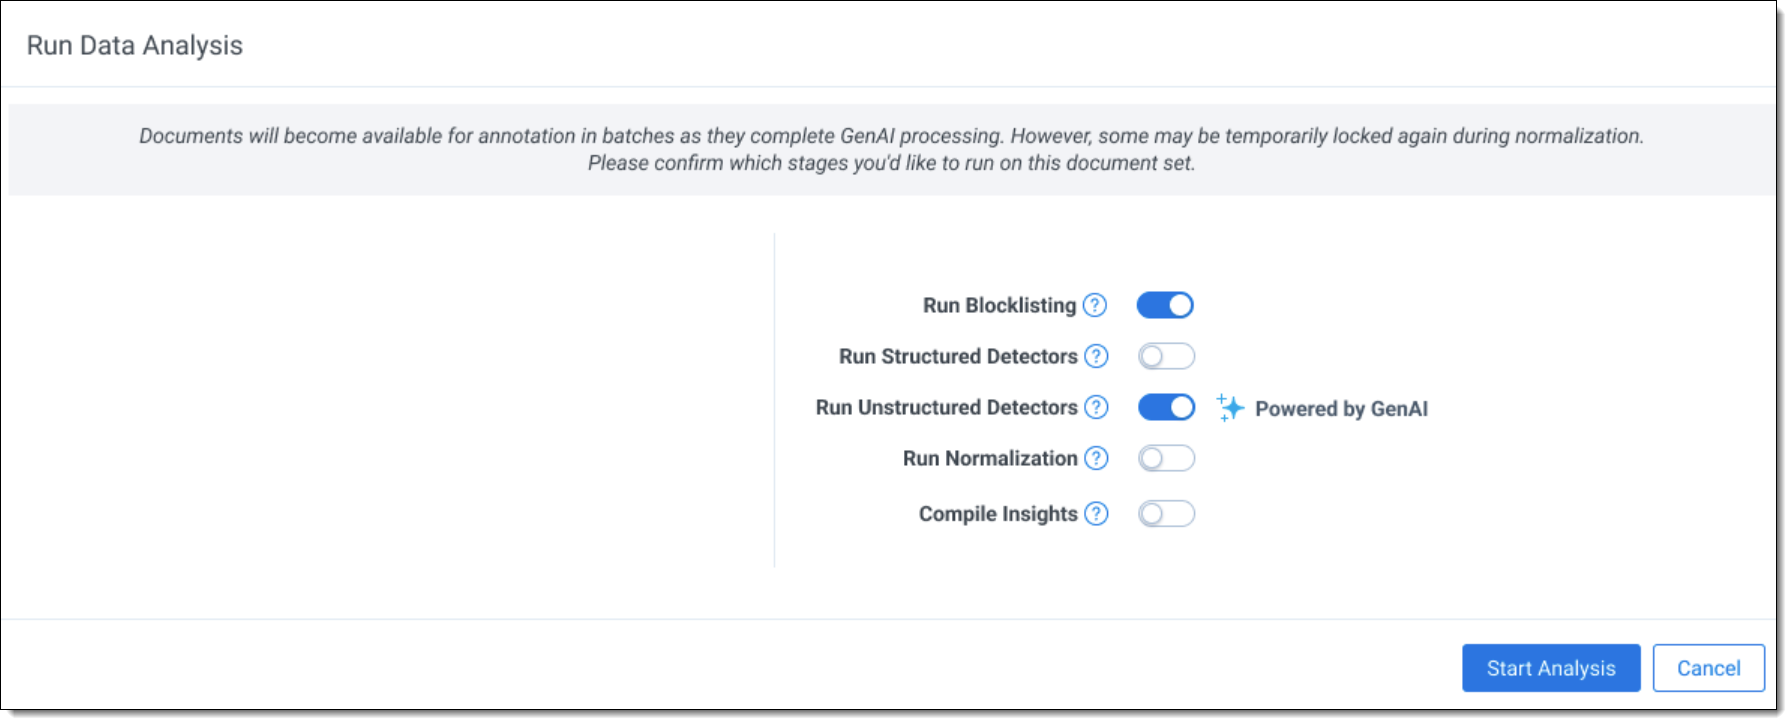The image size is (1792, 725).
Task: Disable the Run Blocklisting toggle
Action: click(1165, 306)
